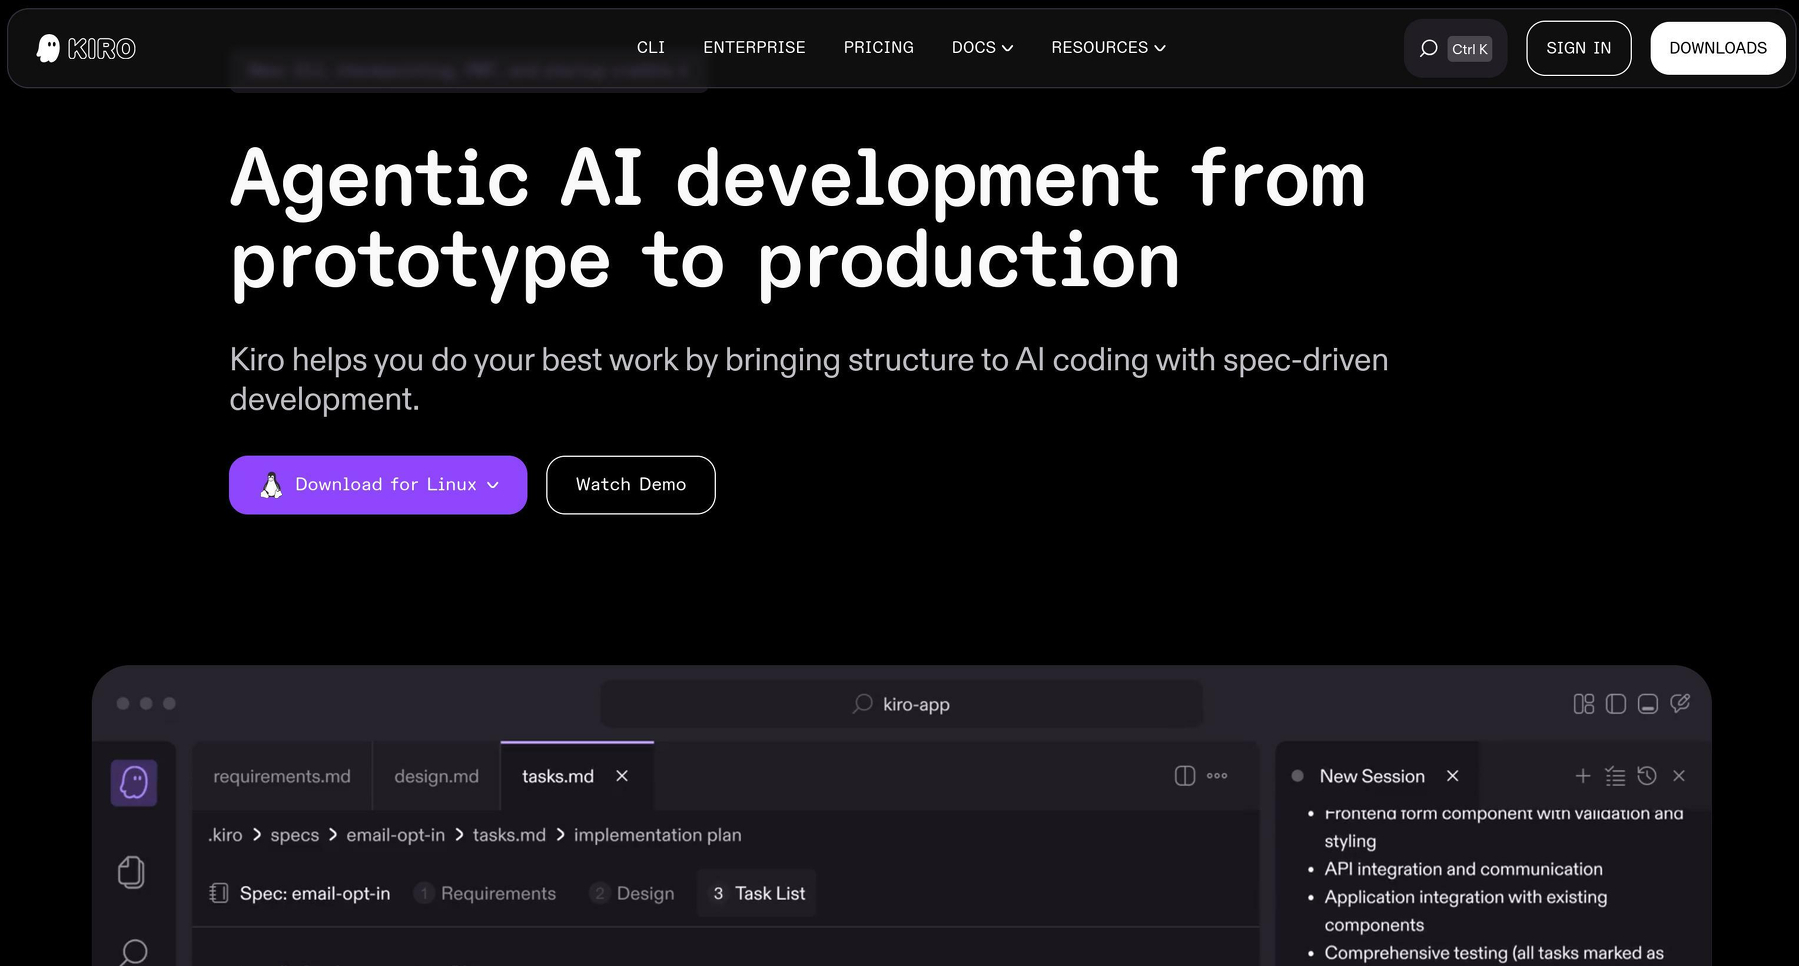
Task: Open the editor more actions menu
Action: pos(1217,776)
